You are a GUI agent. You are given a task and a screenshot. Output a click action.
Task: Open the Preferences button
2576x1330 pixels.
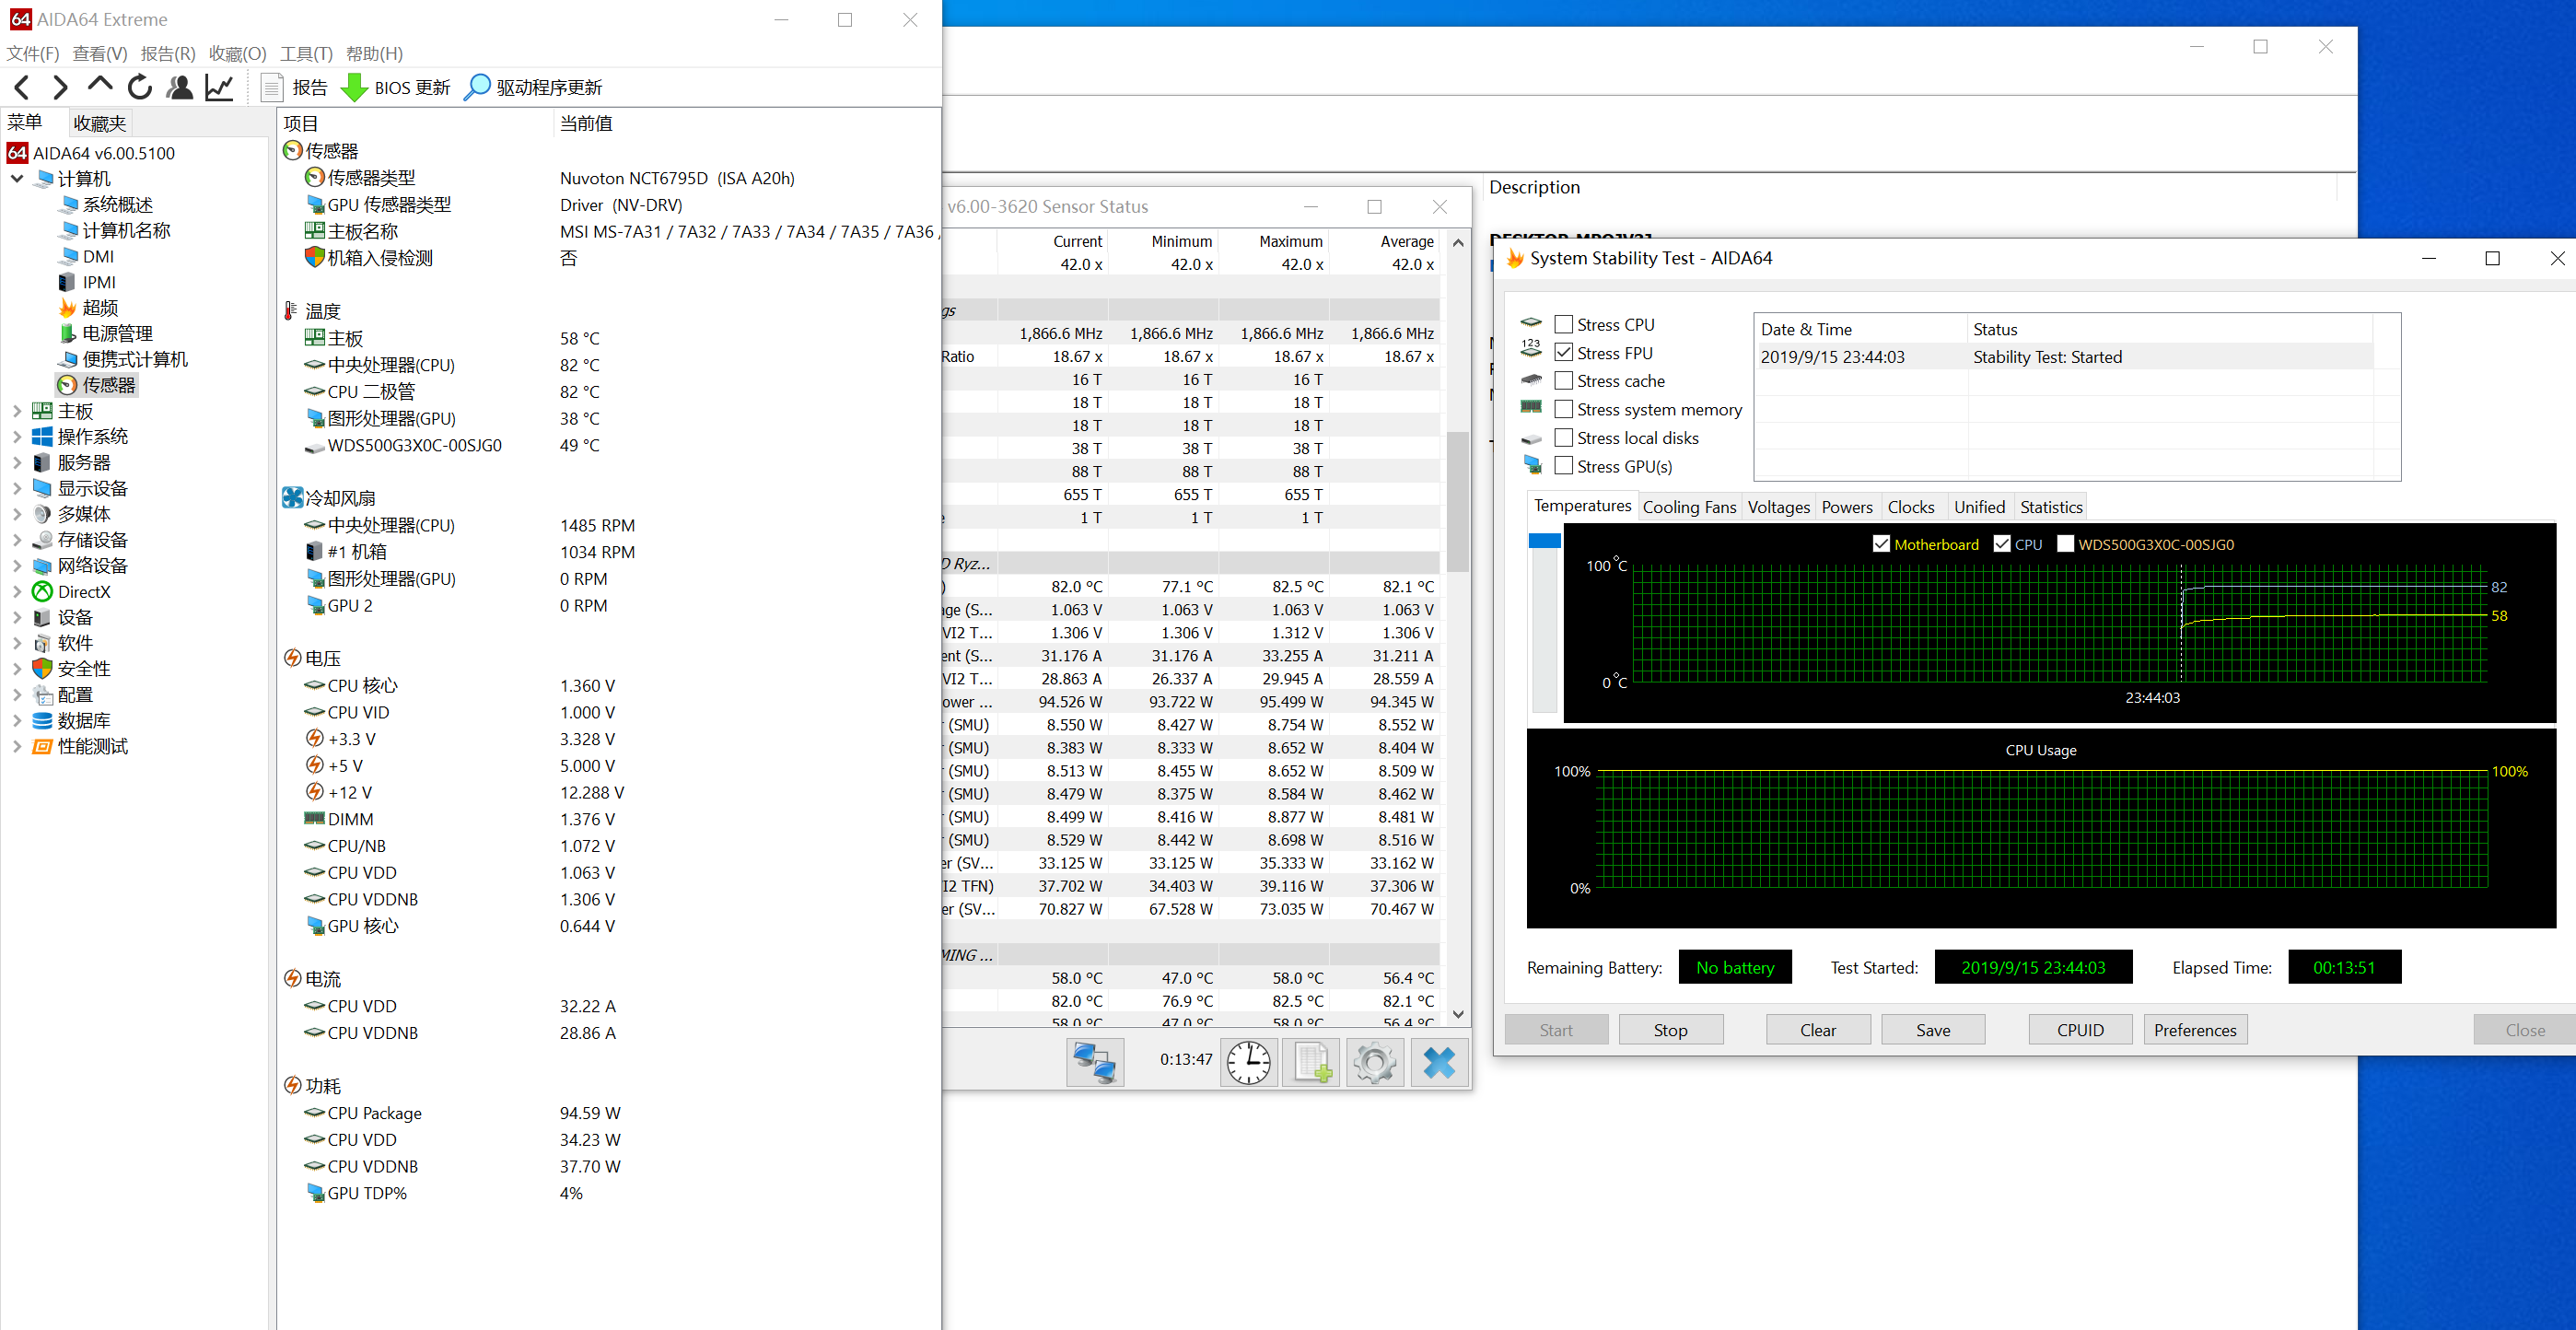tap(2195, 1030)
